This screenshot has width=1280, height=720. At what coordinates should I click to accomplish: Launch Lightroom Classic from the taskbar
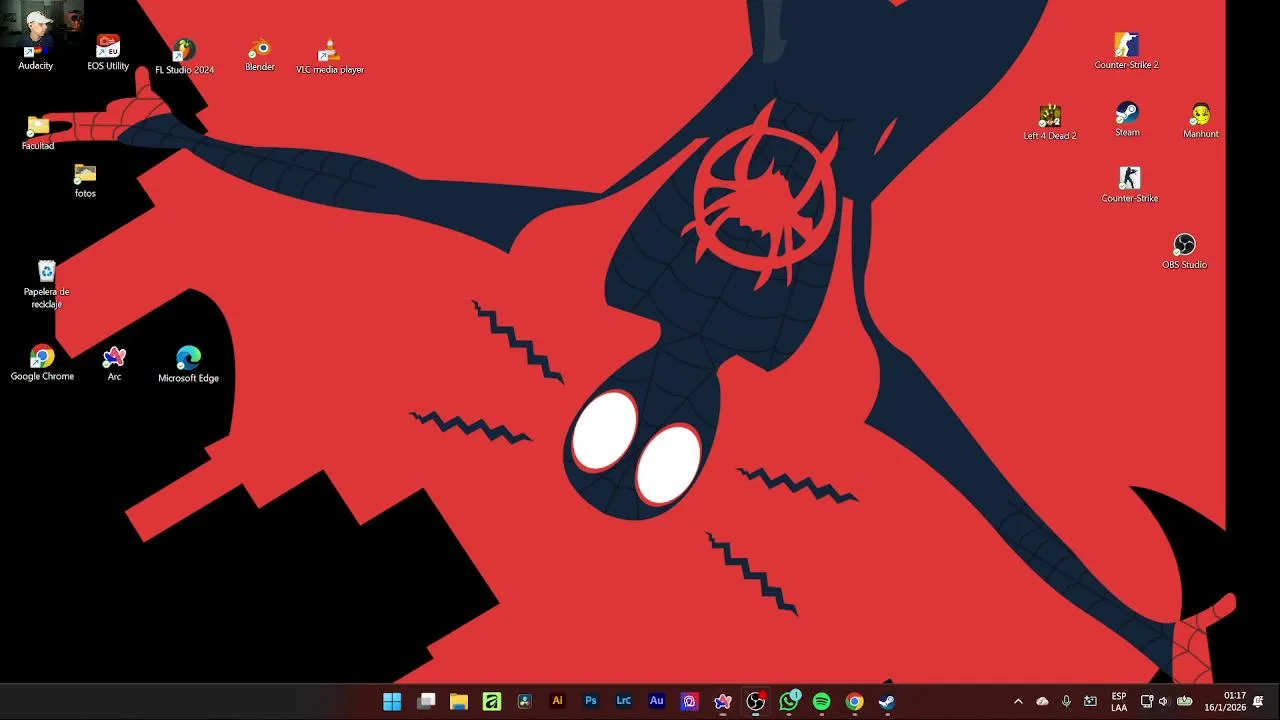(624, 702)
